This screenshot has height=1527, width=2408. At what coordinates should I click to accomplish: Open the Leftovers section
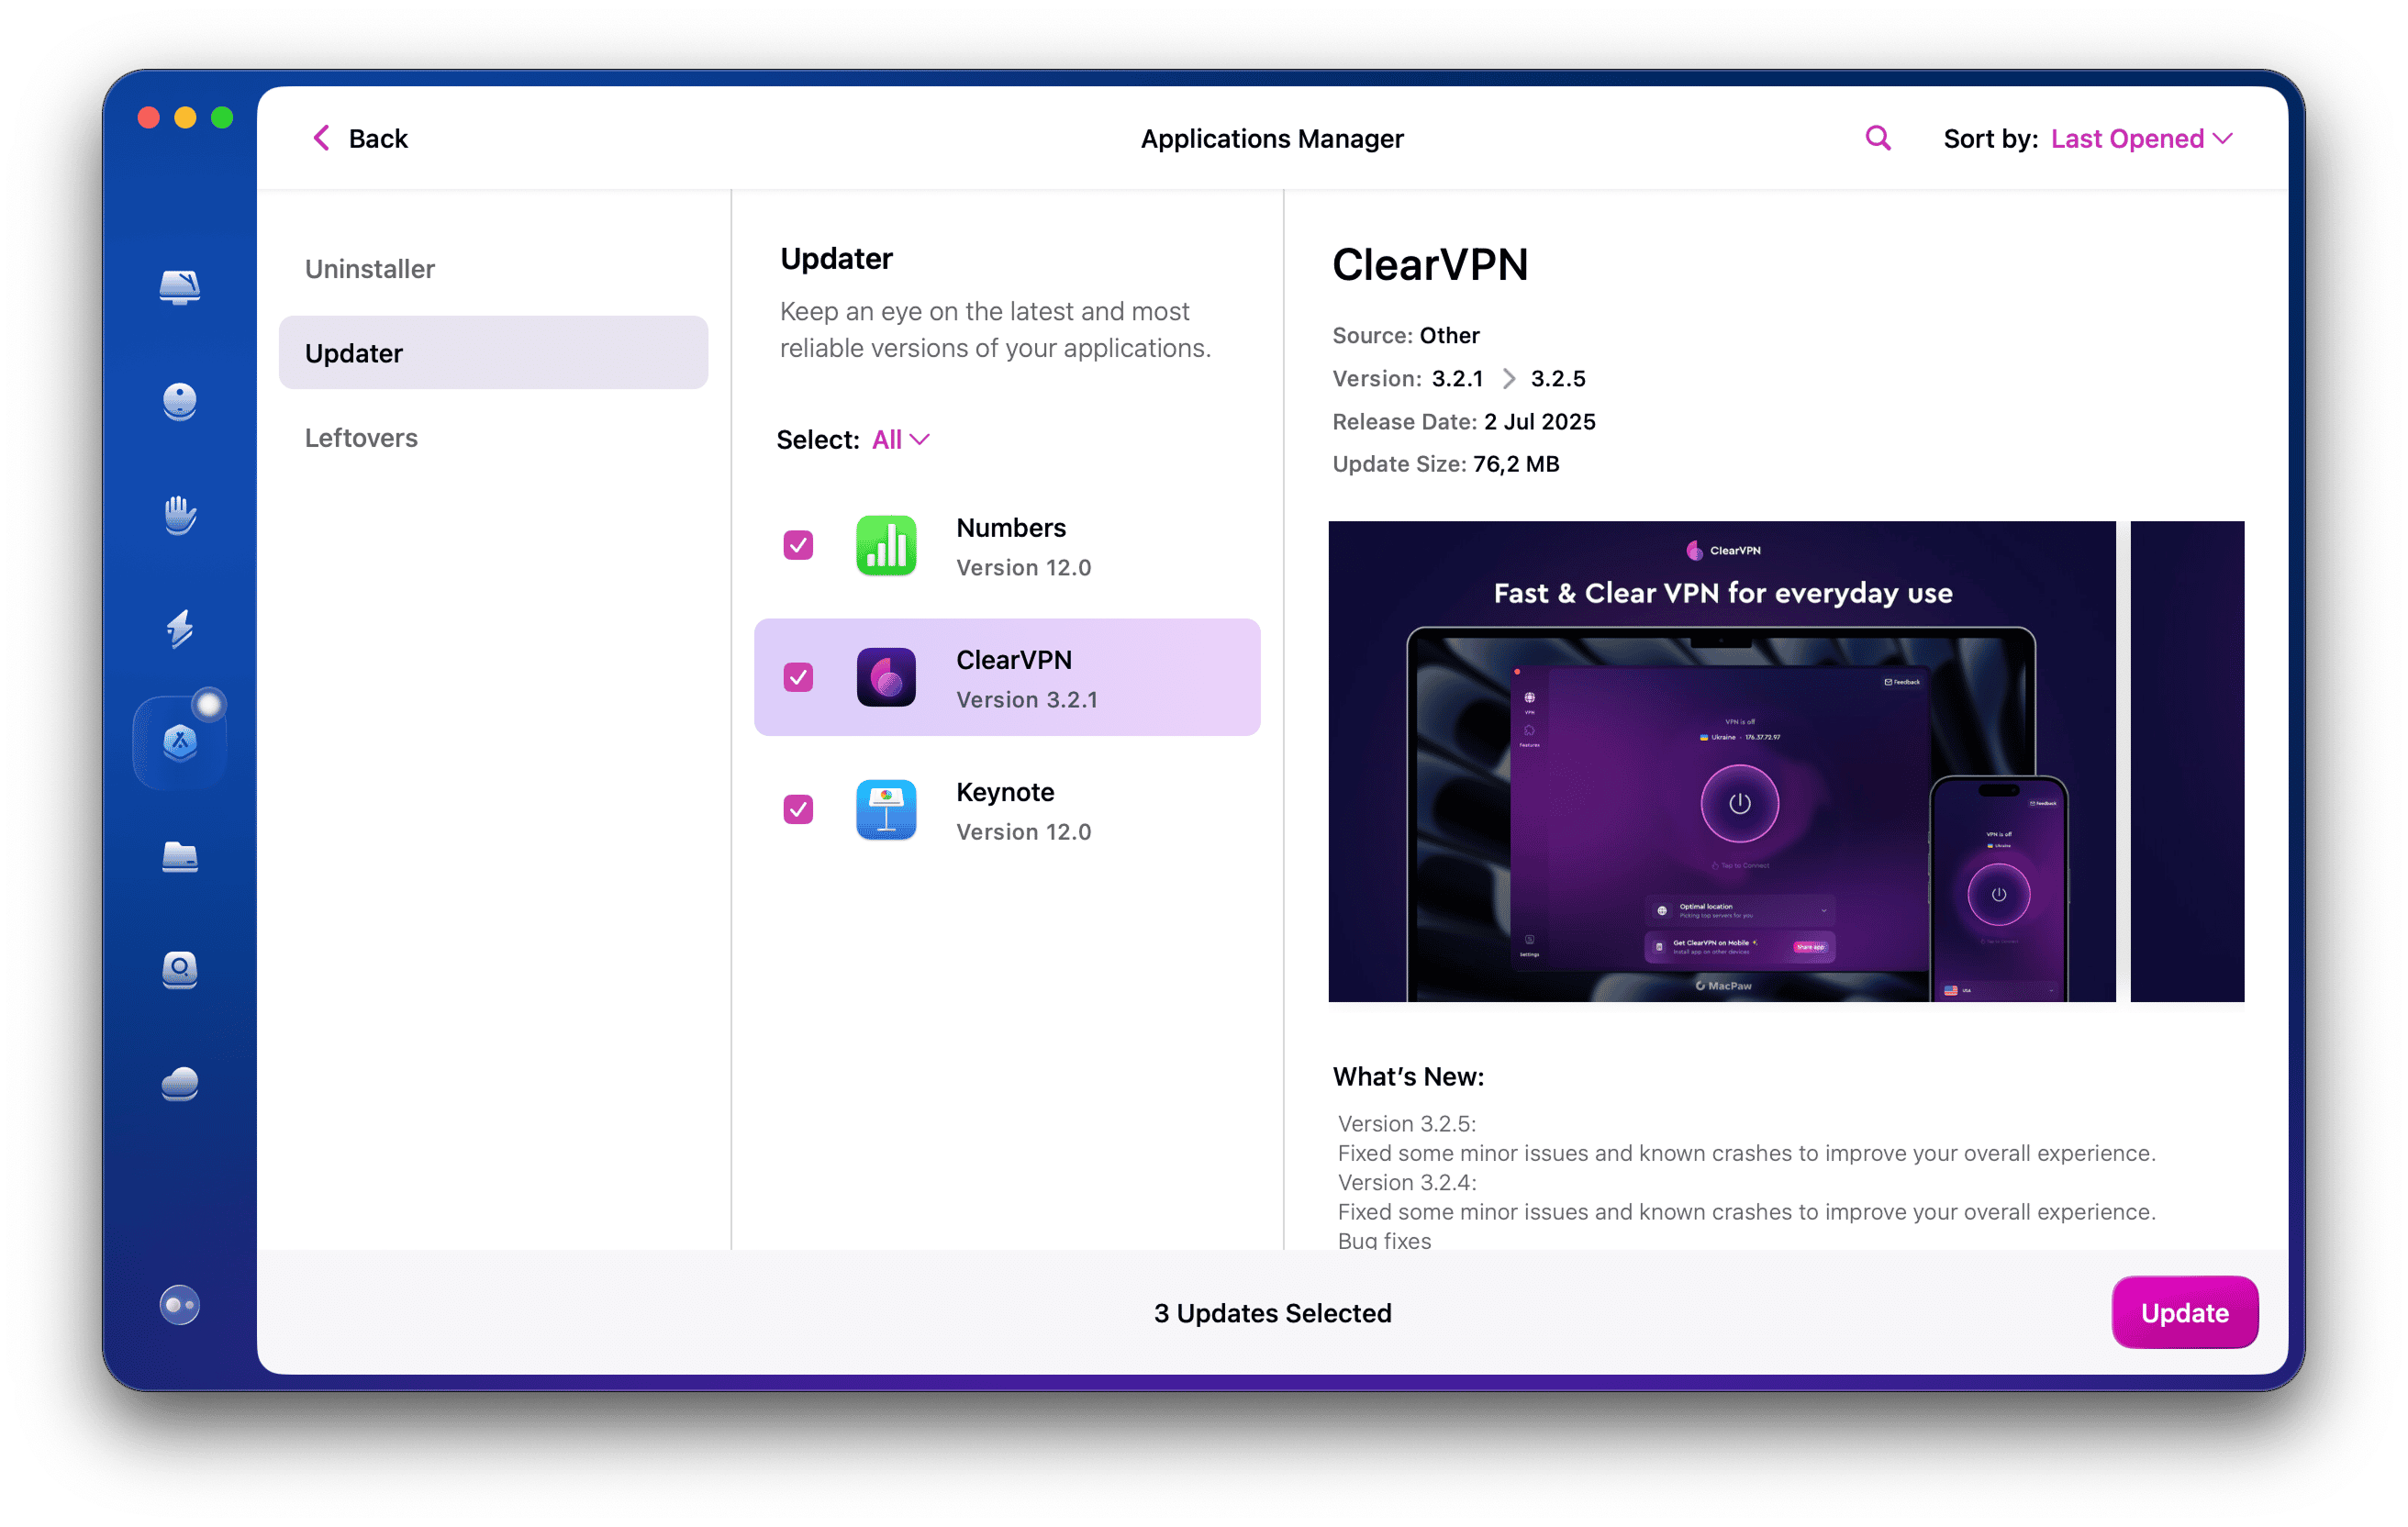pyautogui.click(x=361, y=437)
